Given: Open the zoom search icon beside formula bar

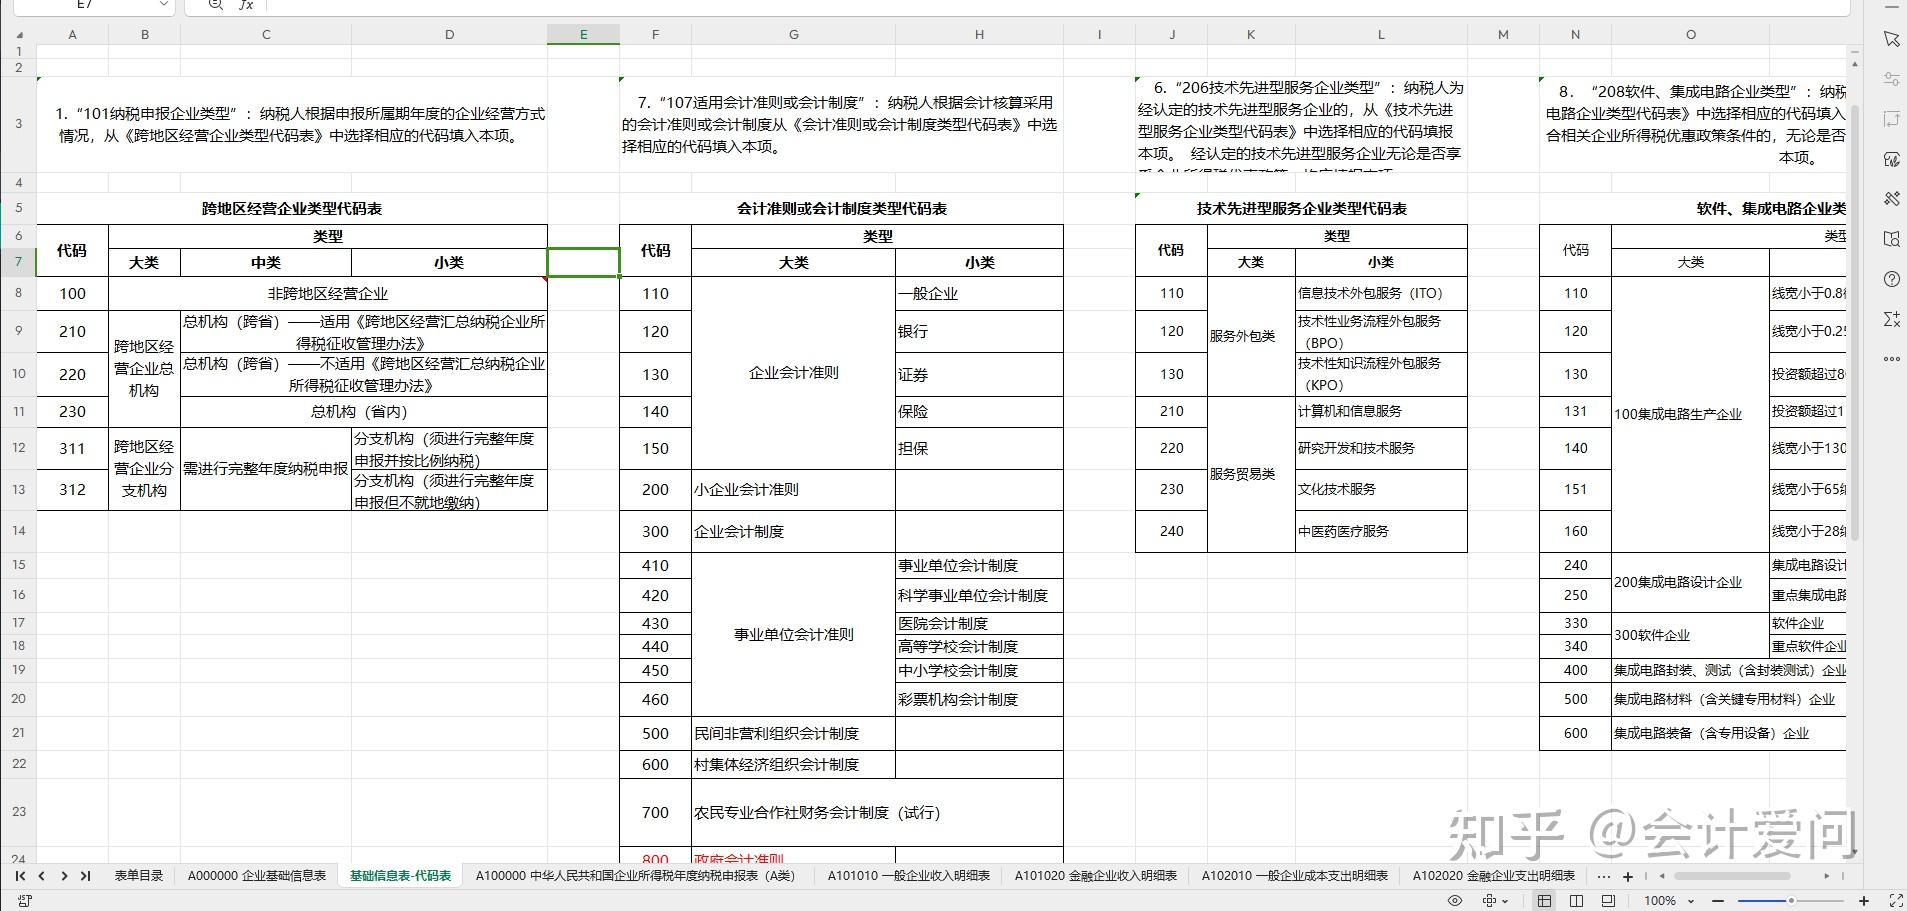Looking at the screenshot, I should click(216, 5).
